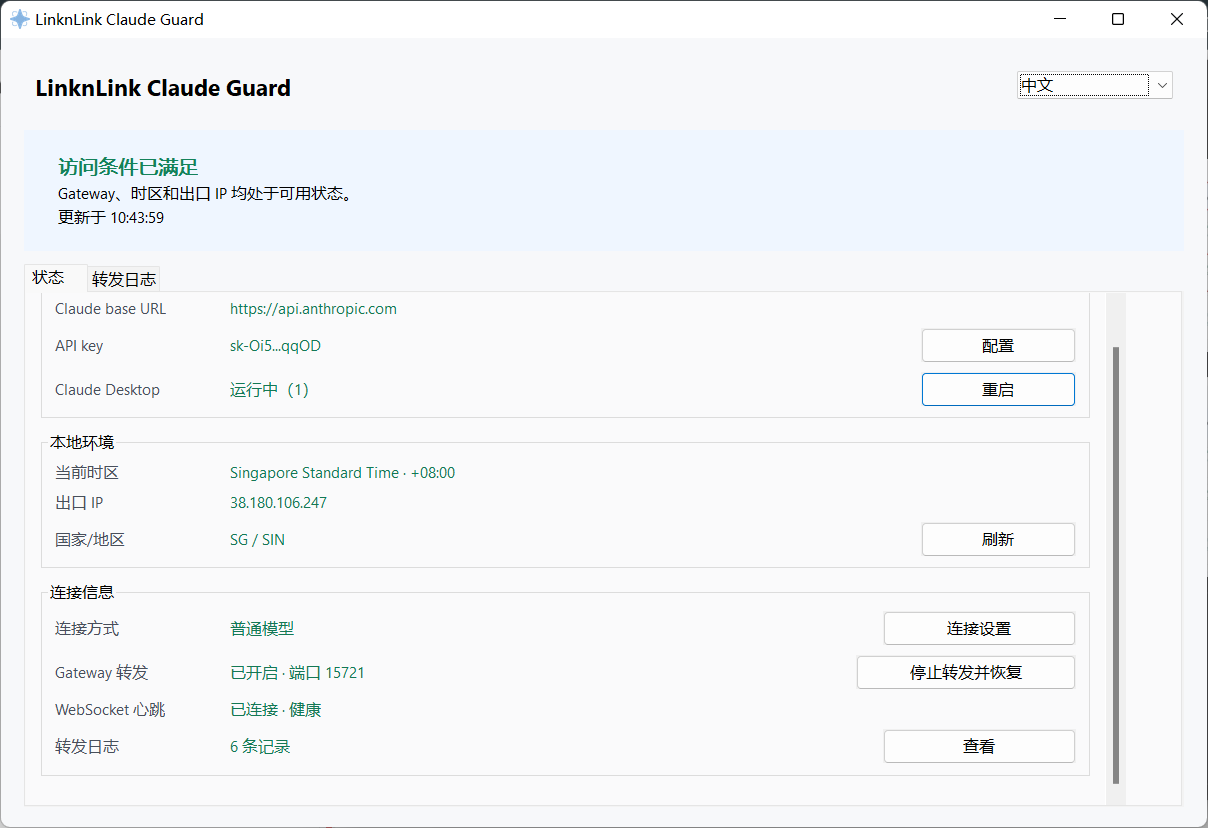Screen dimensions: 1208x828
Task: Click the API key value sk-Oi5...qqOD
Action: tap(275, 346)
